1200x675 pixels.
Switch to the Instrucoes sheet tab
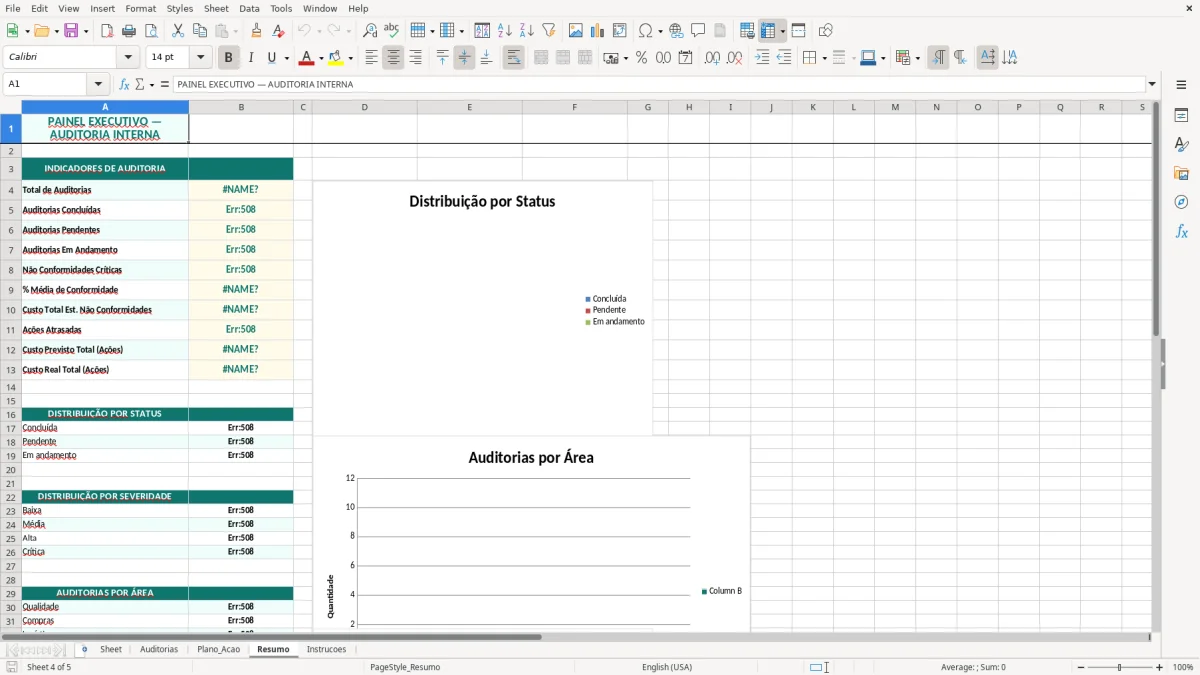(x=326, y=649)
